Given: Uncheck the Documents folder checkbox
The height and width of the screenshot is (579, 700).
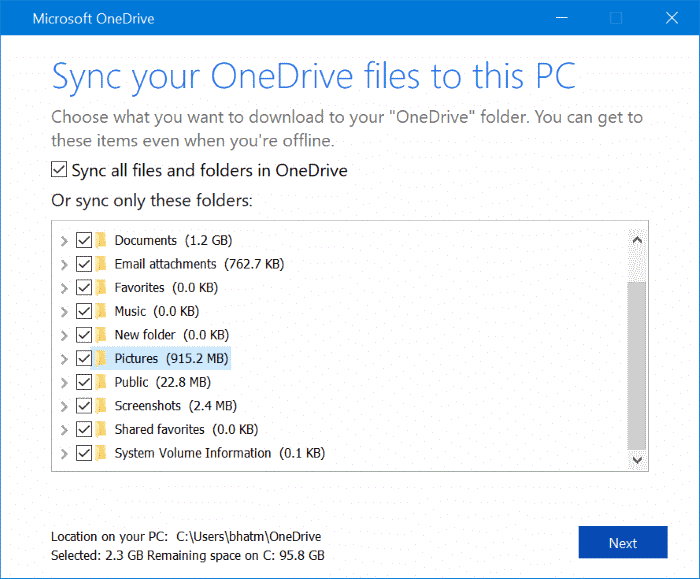Looking at the screenshot, I should click(84, 240).
